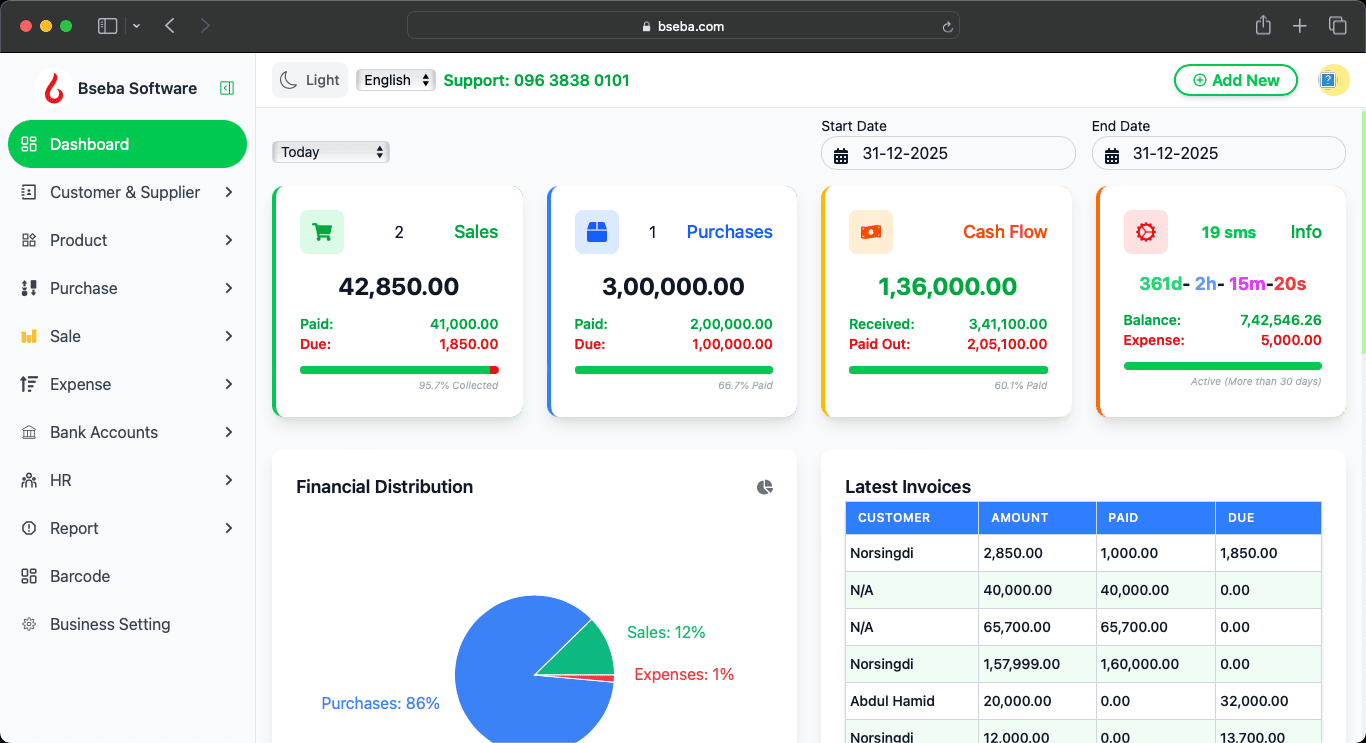Screen dimensions: 1366x743
Task: Reload the page in Safari's address bar
Action: tap(946, 27)
